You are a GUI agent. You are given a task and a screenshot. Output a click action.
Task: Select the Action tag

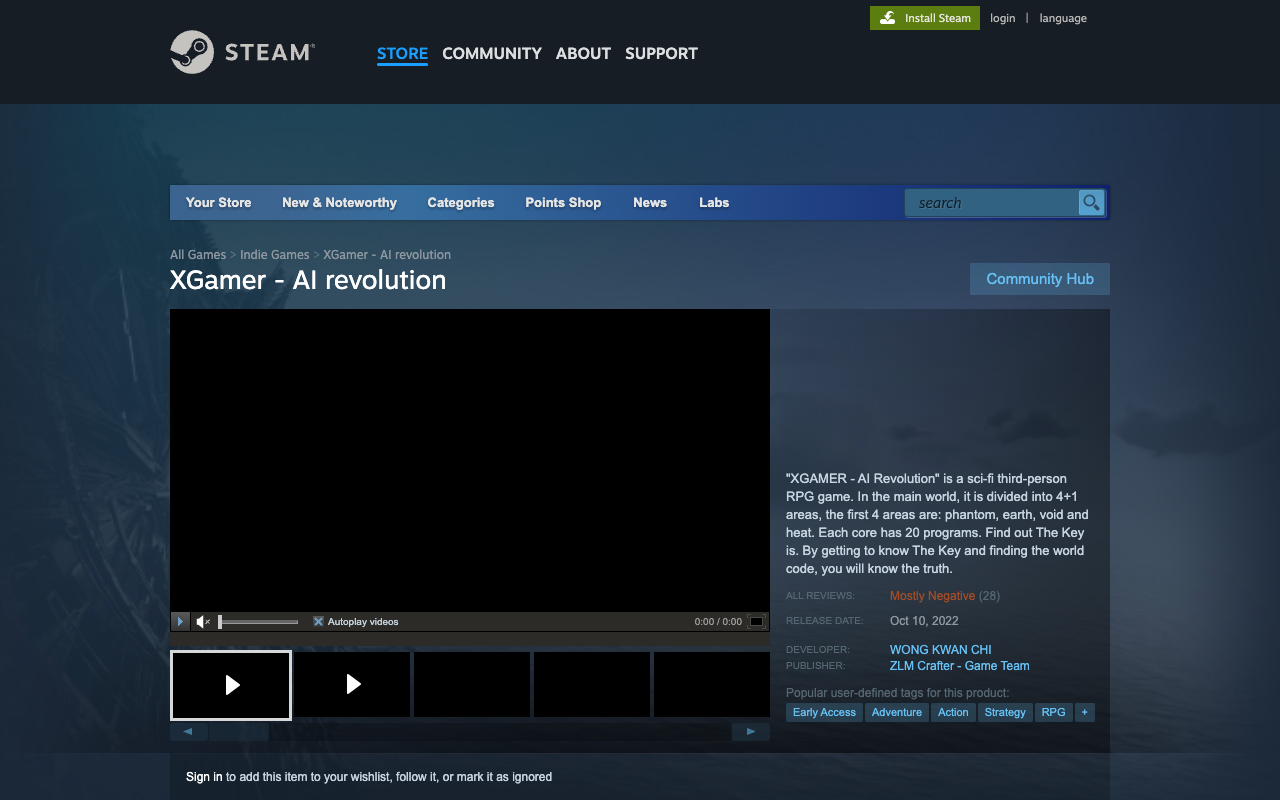click(953, 712)
